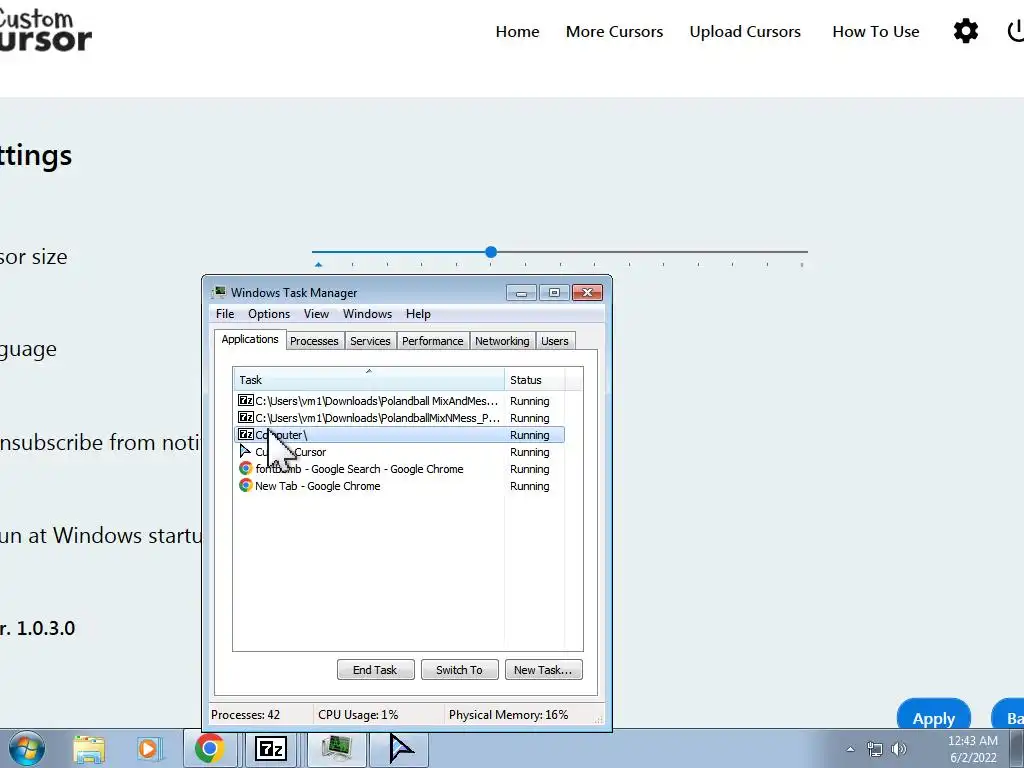Click New Task... button

tap(543, 669)
